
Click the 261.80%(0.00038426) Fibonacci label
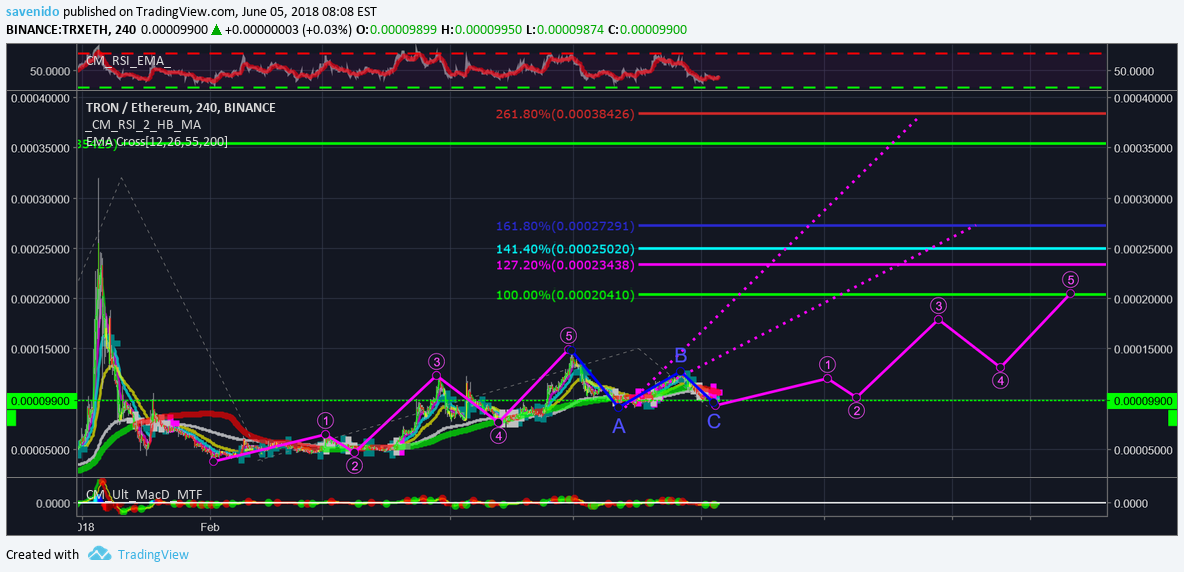[565, 114]
